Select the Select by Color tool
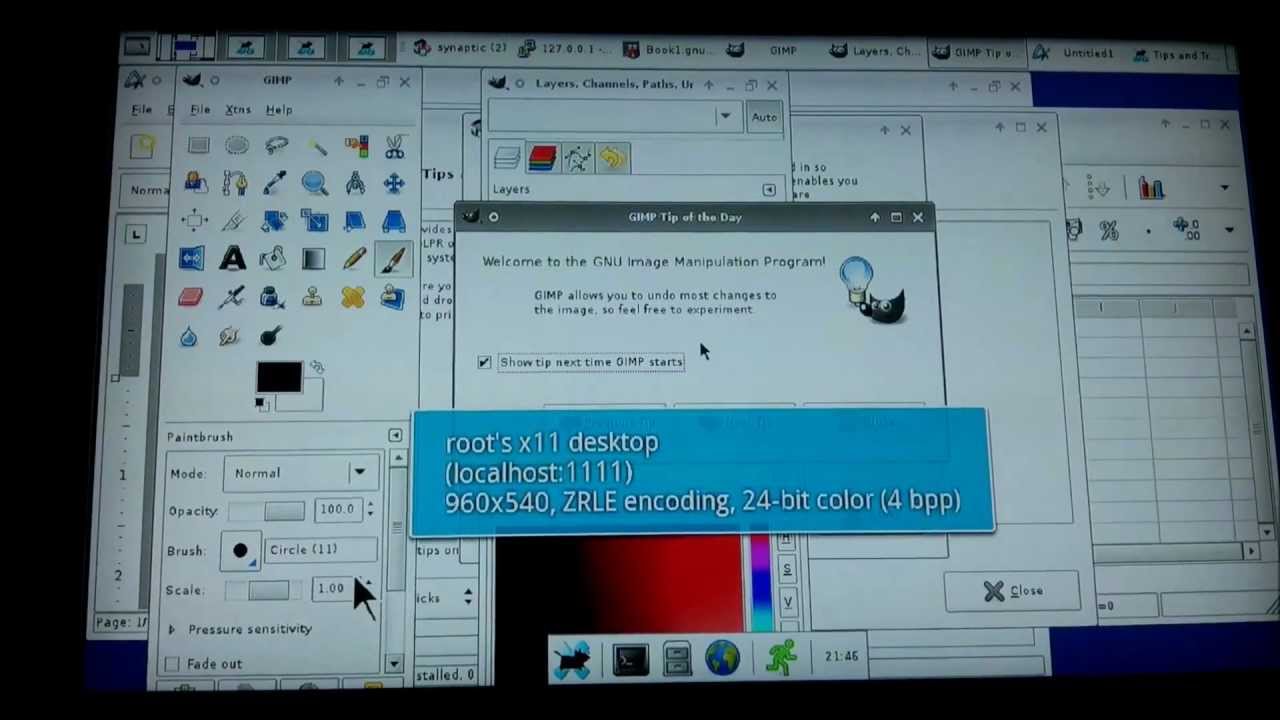 [356, 147]
